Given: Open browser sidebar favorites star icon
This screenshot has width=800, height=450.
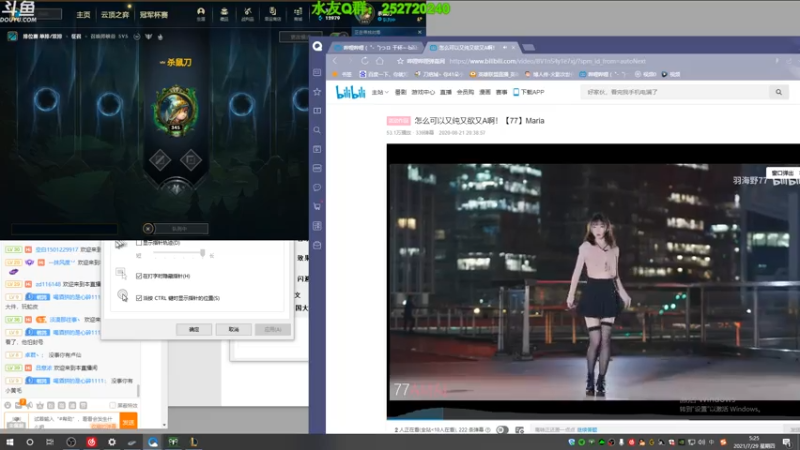Looking at the screenshot, I should coord(317,92).
